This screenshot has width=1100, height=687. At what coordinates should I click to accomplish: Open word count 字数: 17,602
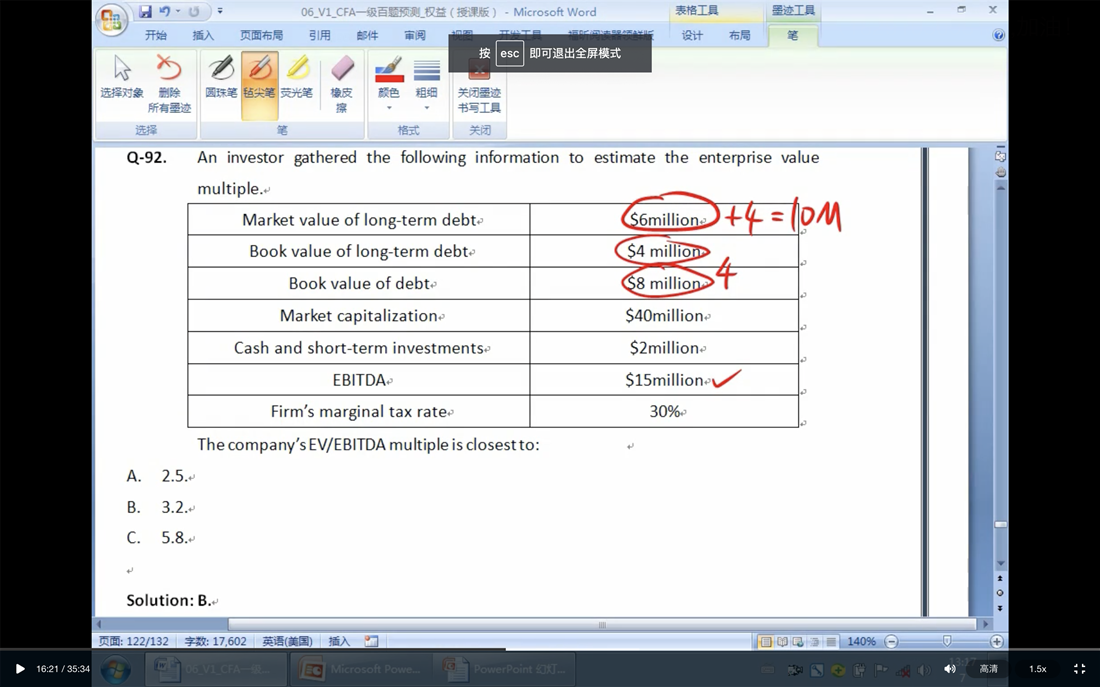(215, 641)
